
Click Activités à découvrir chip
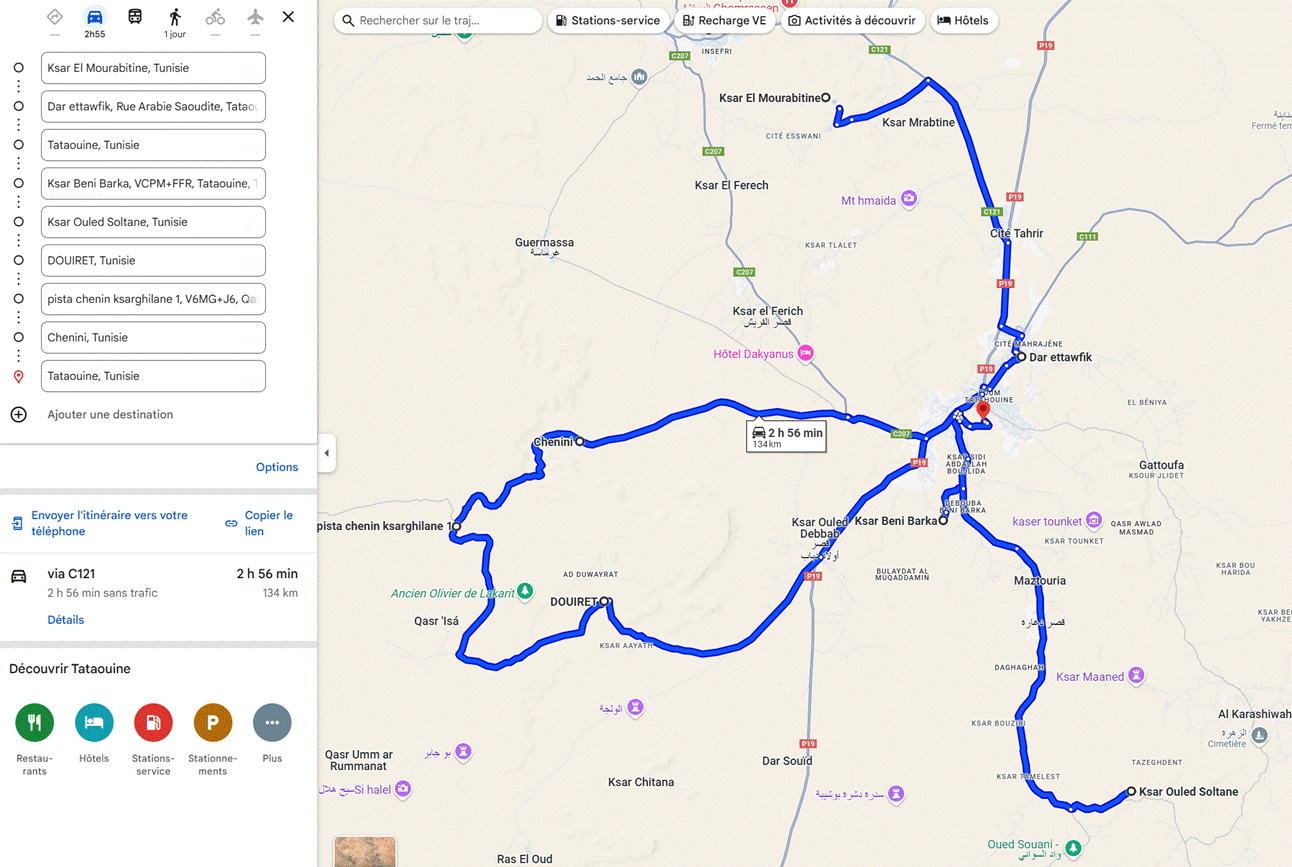852,20
